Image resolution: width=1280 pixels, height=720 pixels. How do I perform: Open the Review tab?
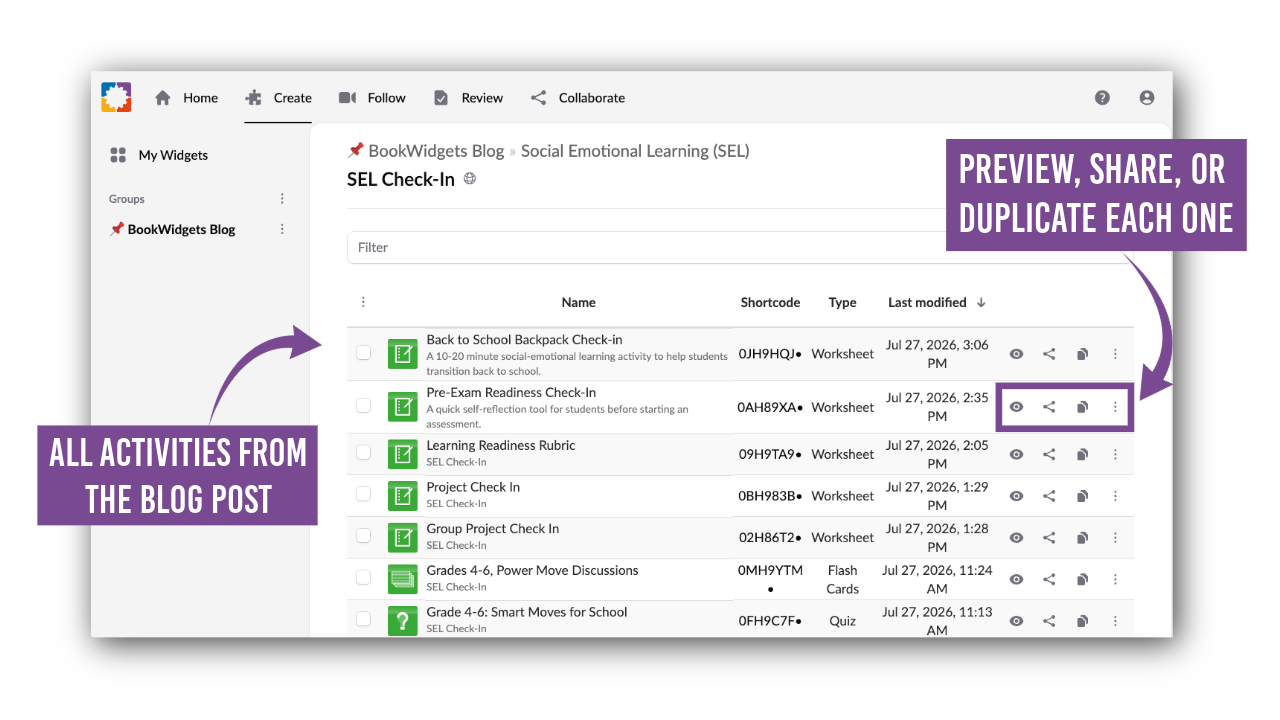pos(468,98)
